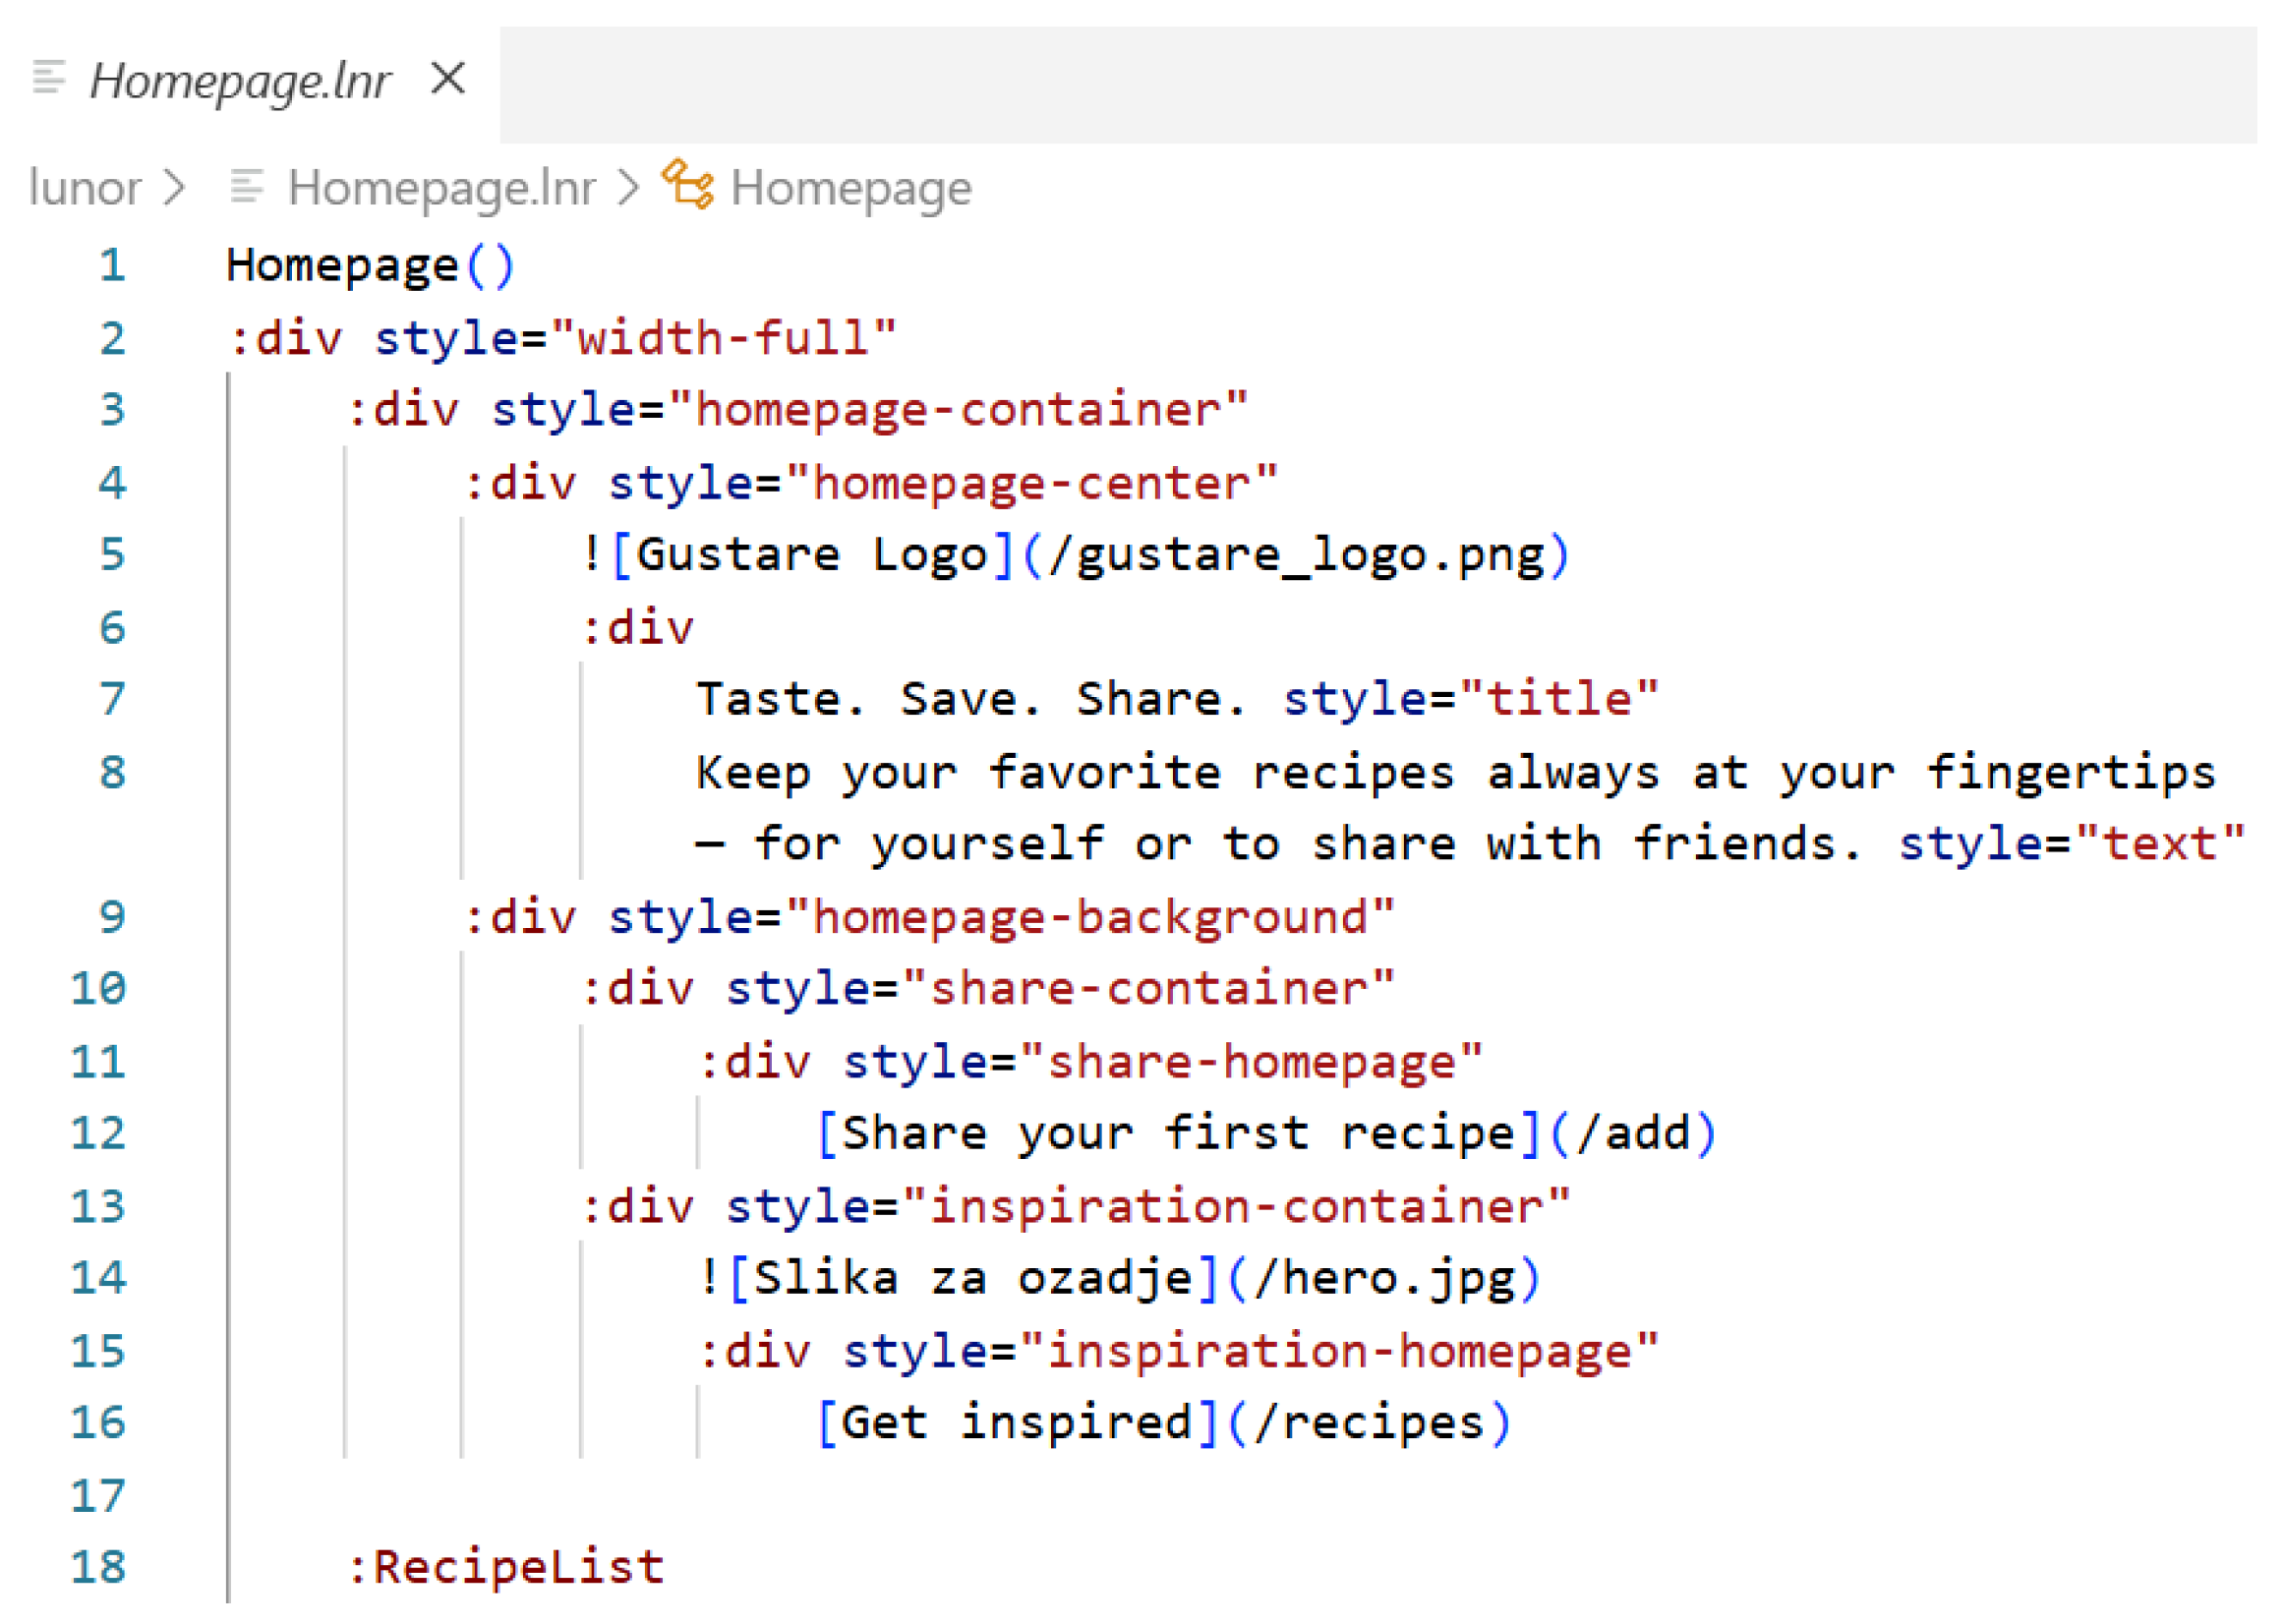This screenshot has width=2283, height=1624.
Task: Open the /recipes link target
Action: 1370,1424
